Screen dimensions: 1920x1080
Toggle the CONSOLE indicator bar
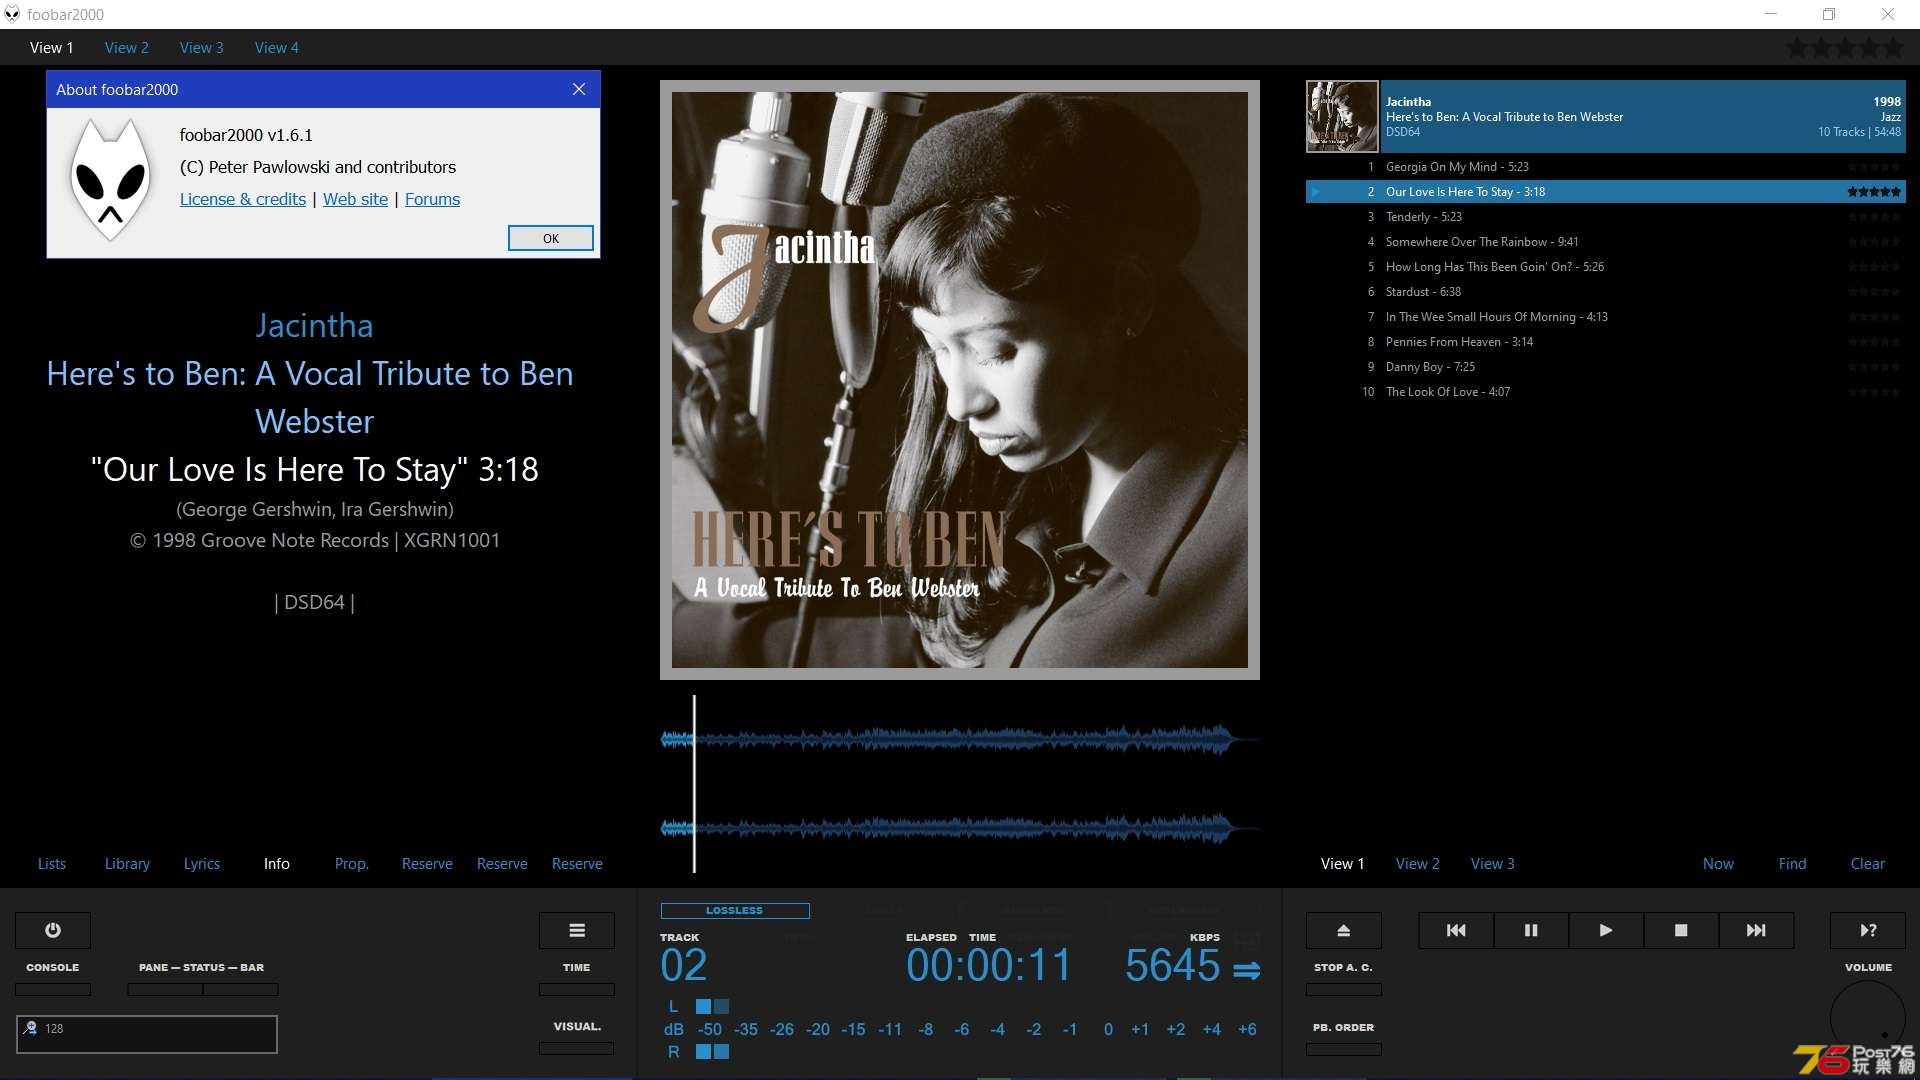[x=53, y=989]
